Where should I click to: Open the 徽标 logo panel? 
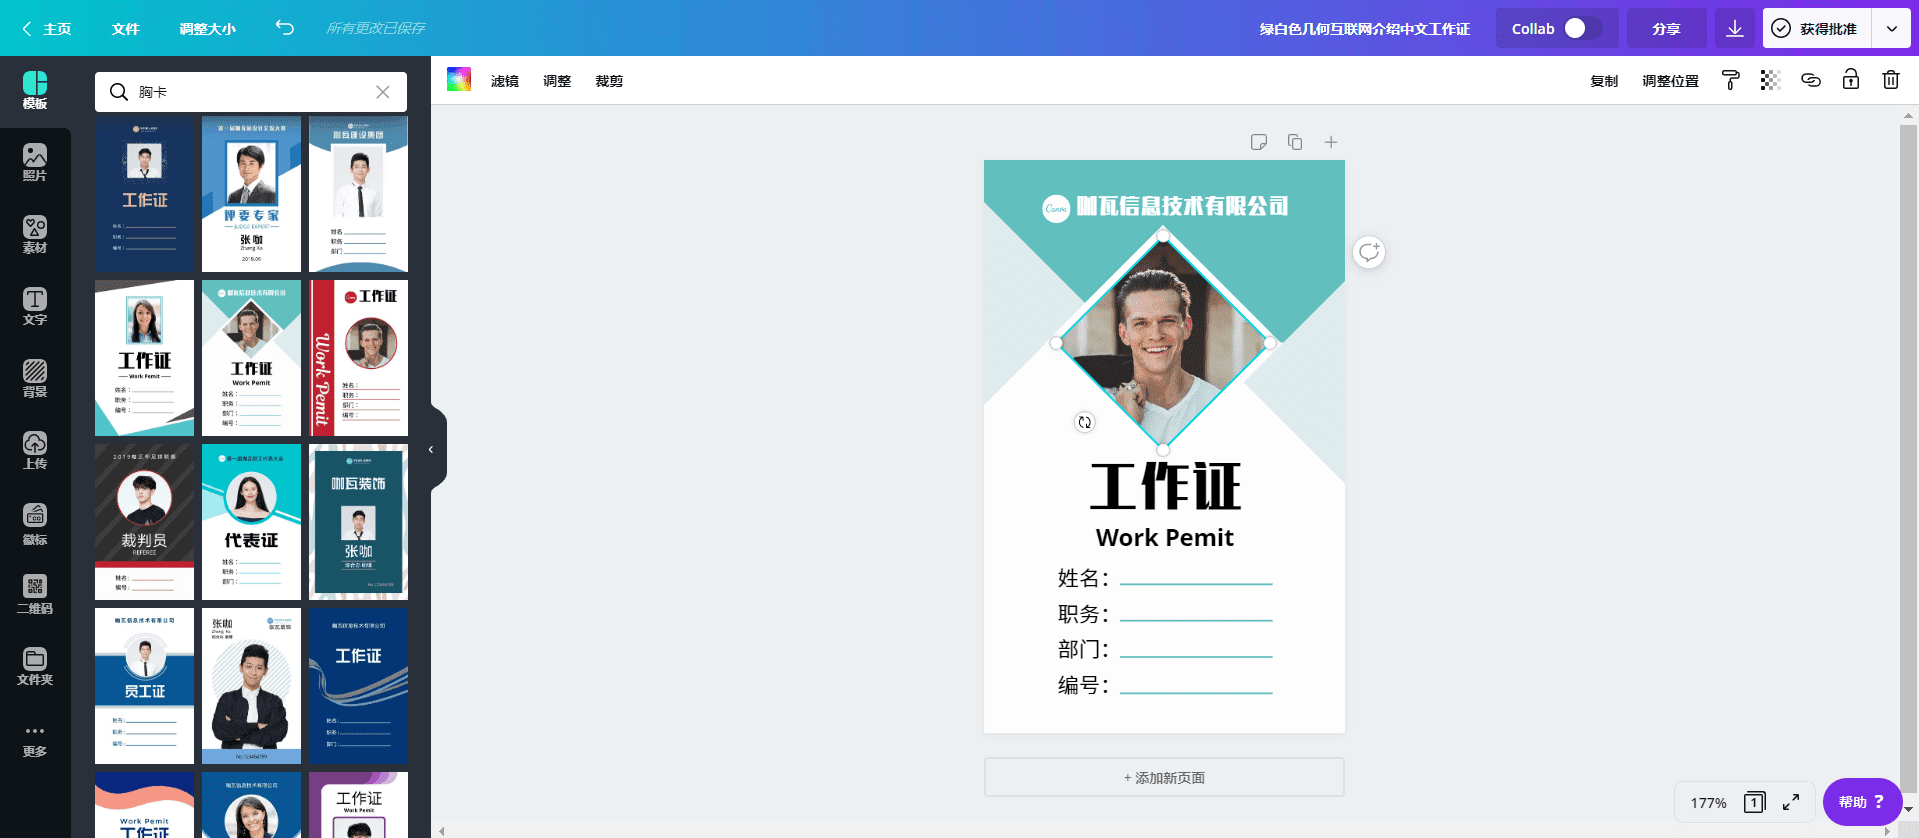click(35, 523)
